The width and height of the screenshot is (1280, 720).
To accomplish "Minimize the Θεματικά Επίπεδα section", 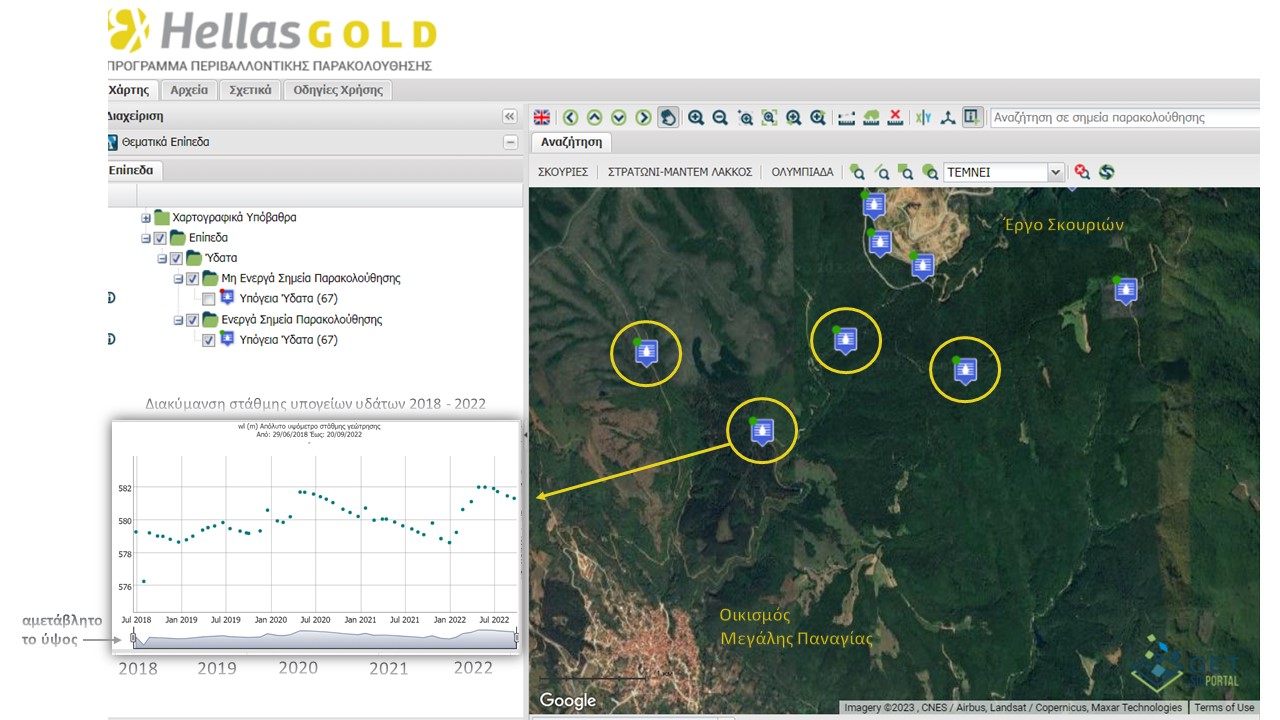I will [x=510, y=142].
